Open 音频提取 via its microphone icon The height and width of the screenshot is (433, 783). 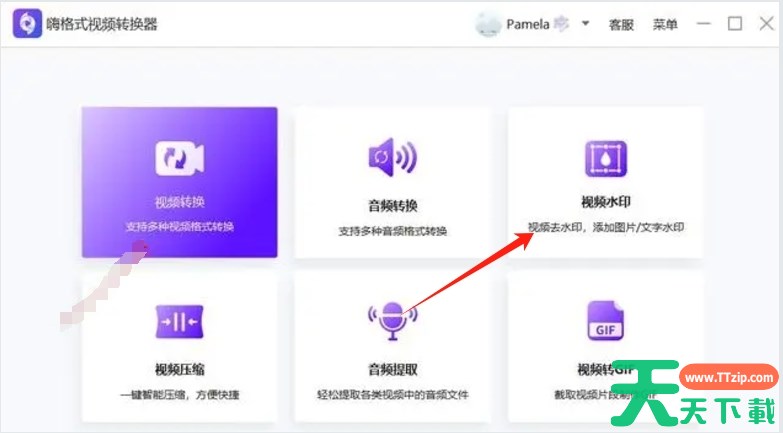point(392,320)
